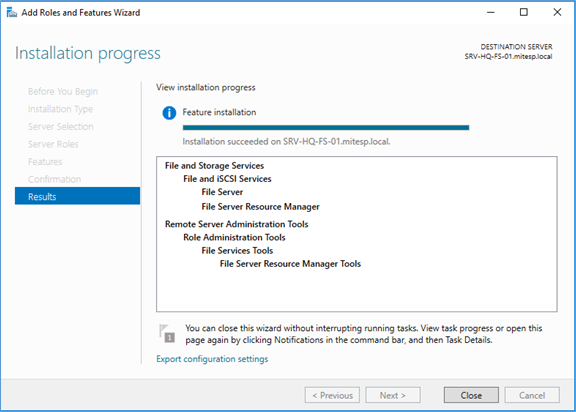Open the Before You Begin step
576x412 pixels.
pos(63,91)
